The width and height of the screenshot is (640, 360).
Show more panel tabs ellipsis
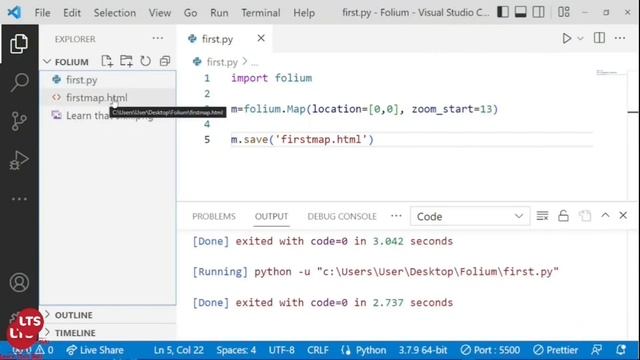click(396, 216)
